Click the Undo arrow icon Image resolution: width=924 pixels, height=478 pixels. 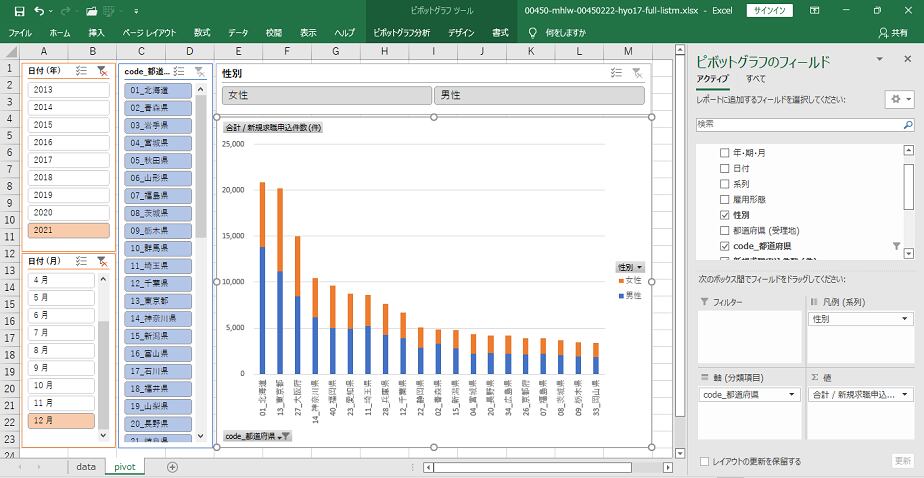click(40, 10)
